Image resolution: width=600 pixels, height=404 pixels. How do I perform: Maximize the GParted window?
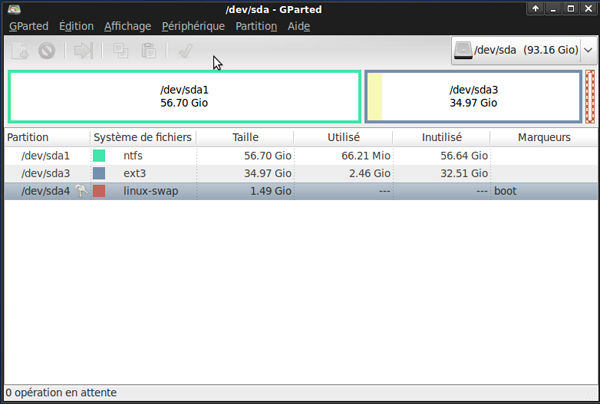(x=571, y=8)
